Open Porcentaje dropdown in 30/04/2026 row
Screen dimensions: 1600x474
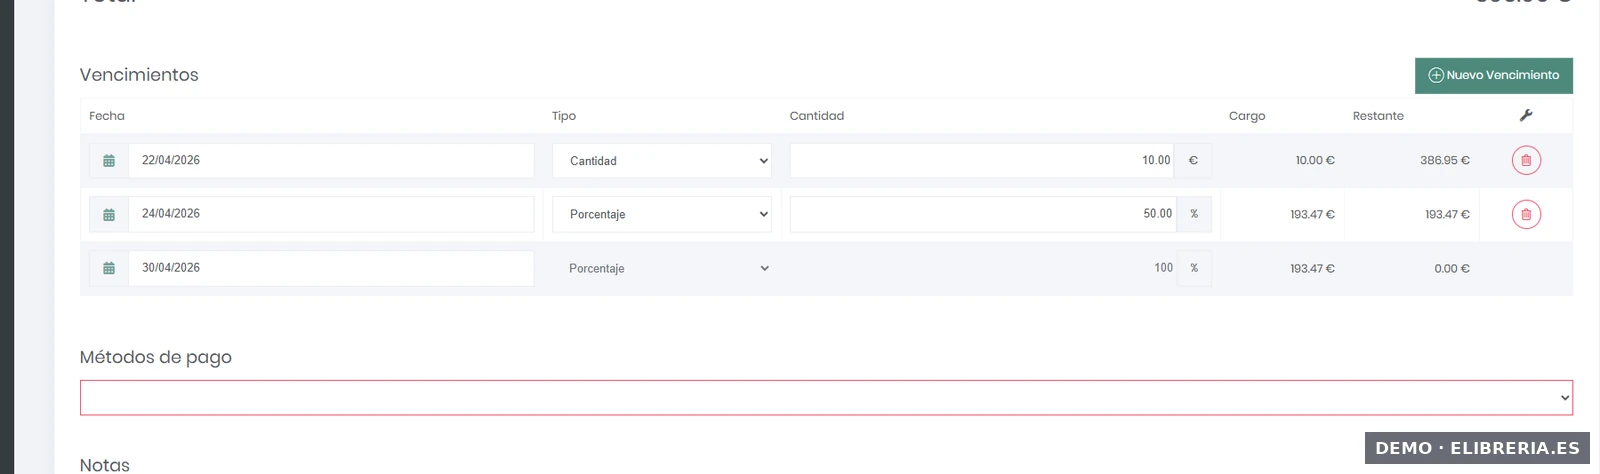pos(661,269)
